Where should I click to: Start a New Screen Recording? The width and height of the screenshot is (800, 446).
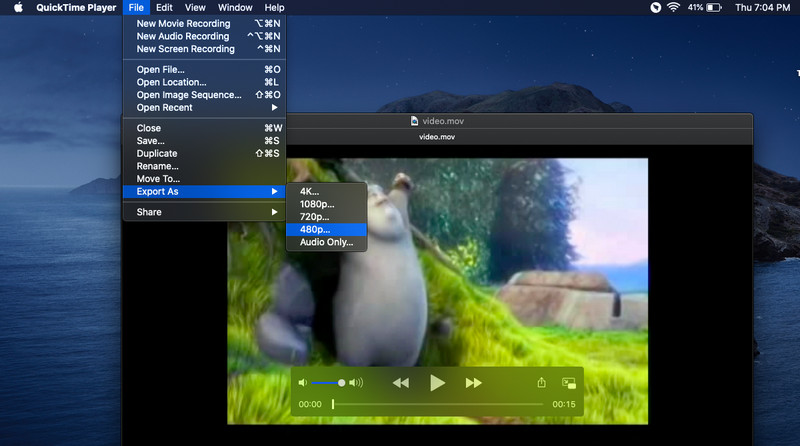[205, 49]
